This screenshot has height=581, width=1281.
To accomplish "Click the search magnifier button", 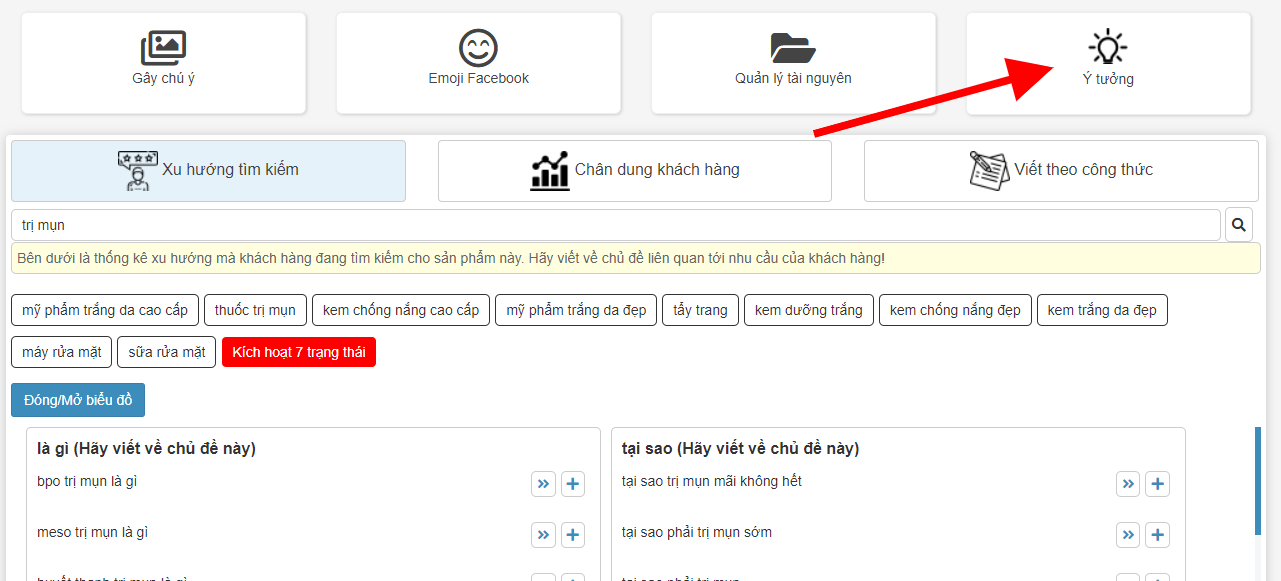I will [x=1239, y=225].
